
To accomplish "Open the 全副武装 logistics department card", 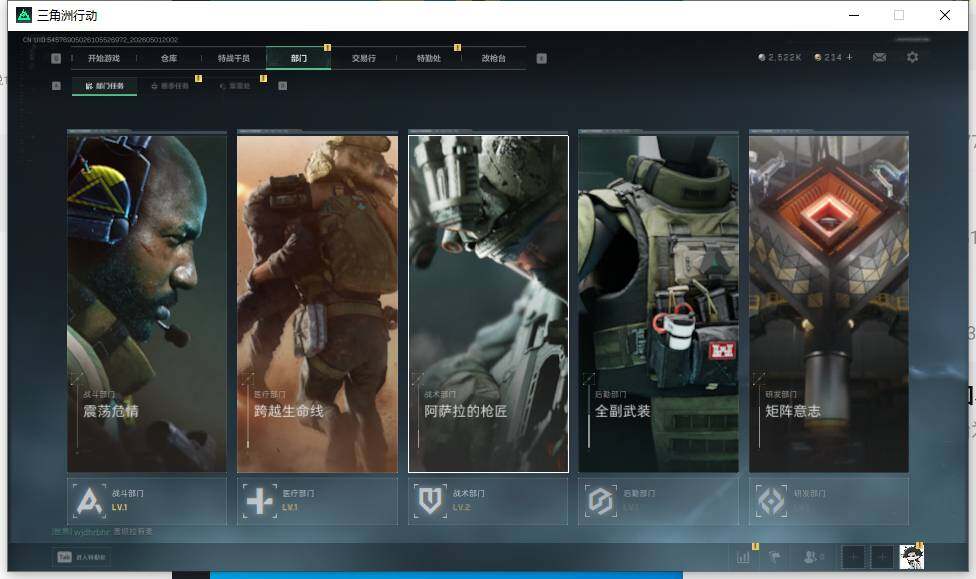I will tap(659, 304).
